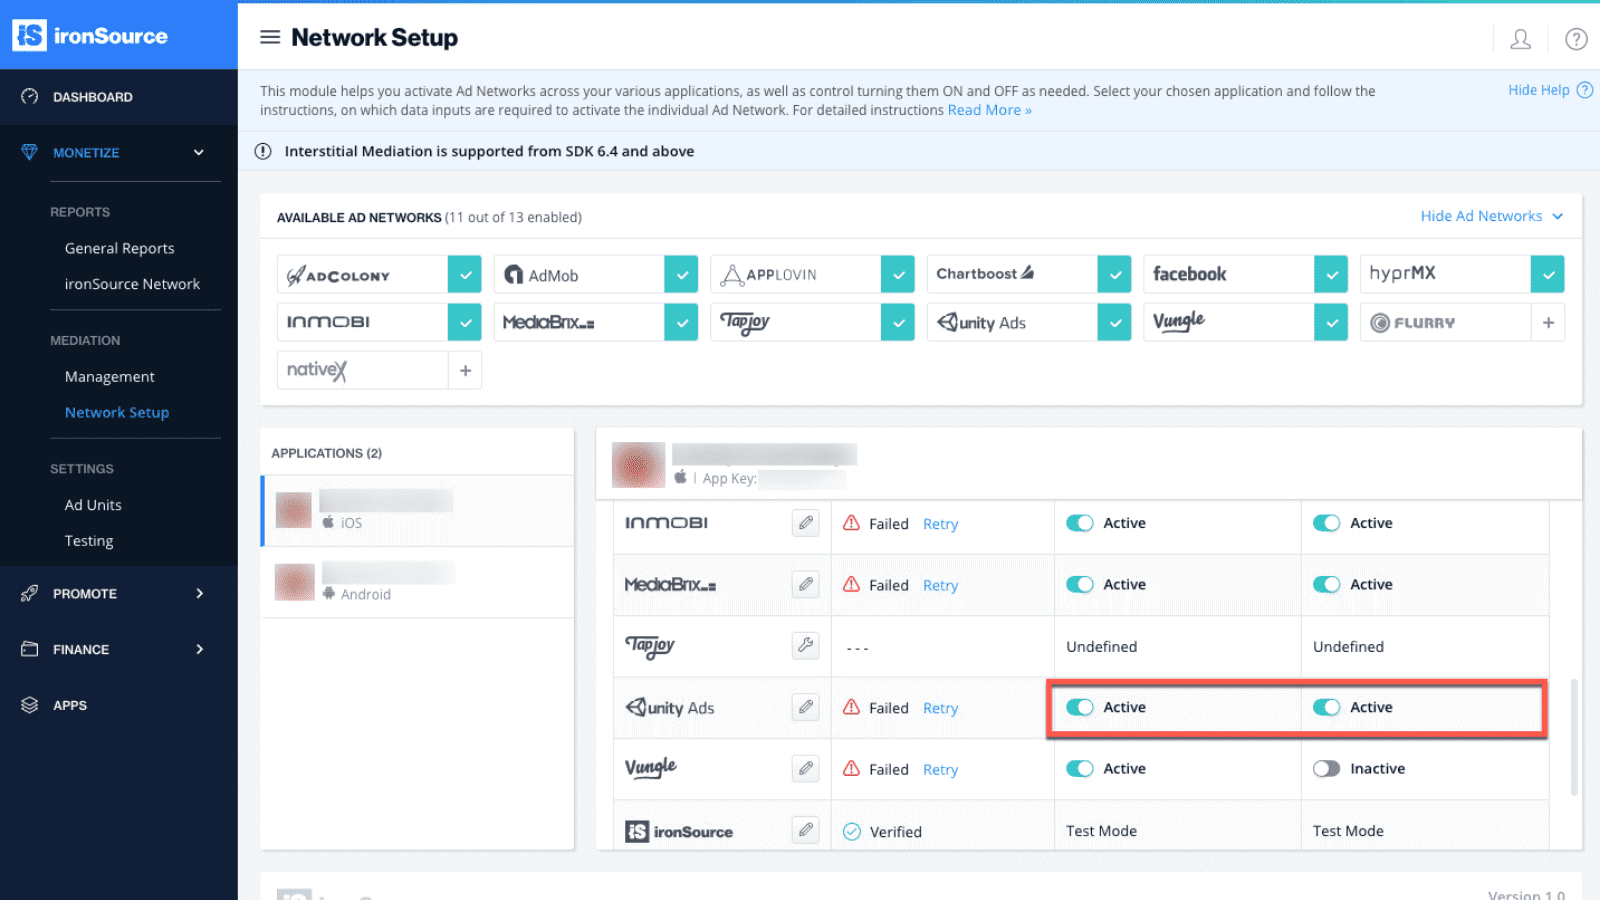Retry the failed MediaBrix verification
Image resolution: width=1600 pixels, height=900 pixels.
[x=940, y=585]
